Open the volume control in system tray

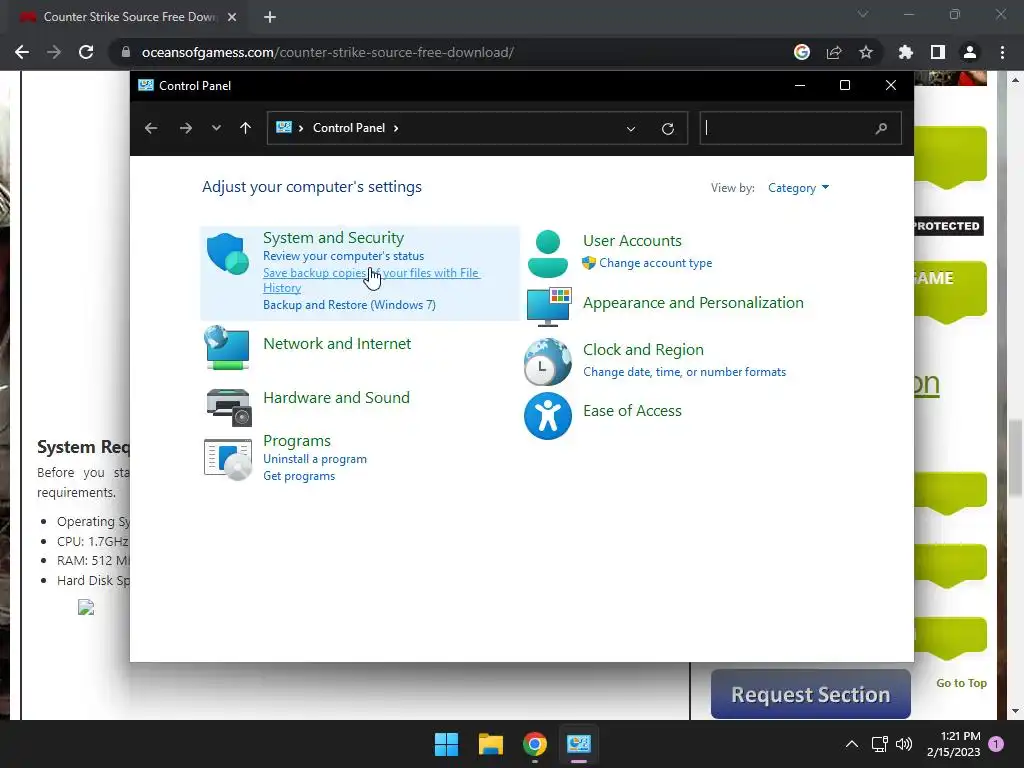coord(904,744)
